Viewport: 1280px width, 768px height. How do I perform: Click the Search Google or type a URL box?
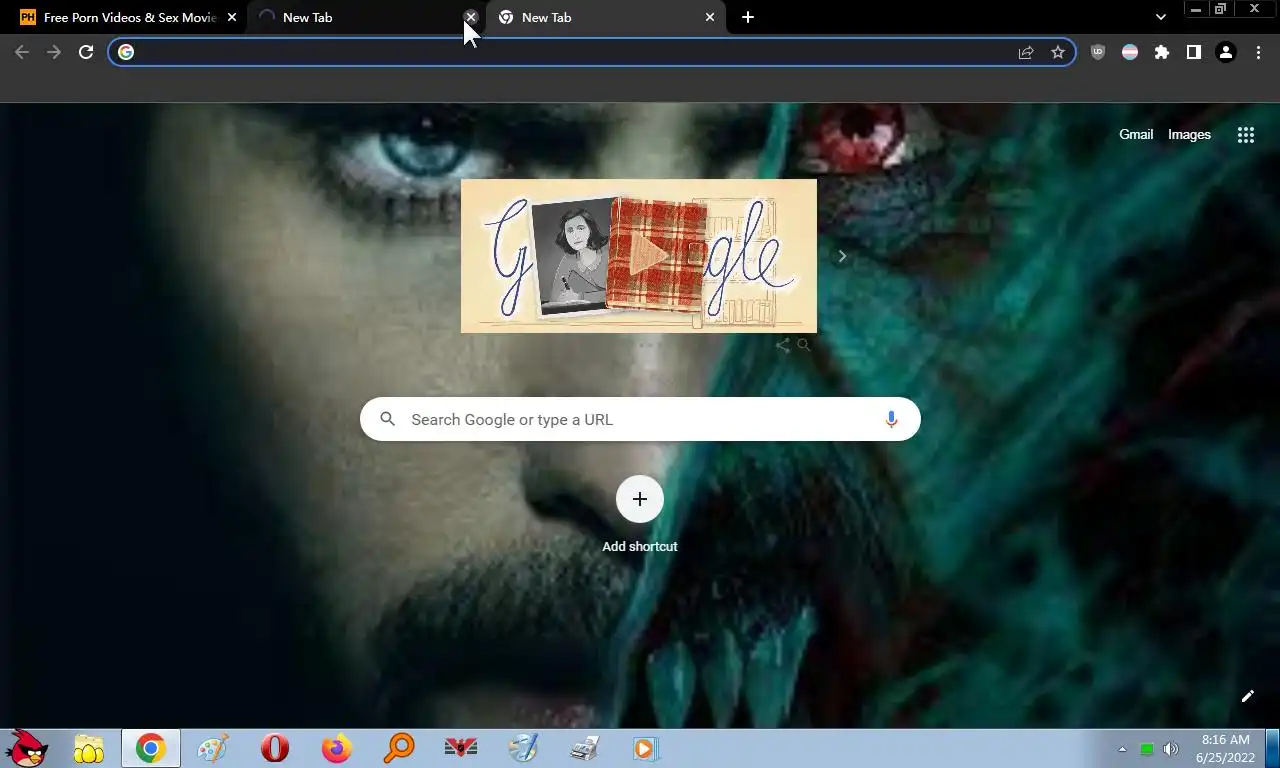click(640, 419)
